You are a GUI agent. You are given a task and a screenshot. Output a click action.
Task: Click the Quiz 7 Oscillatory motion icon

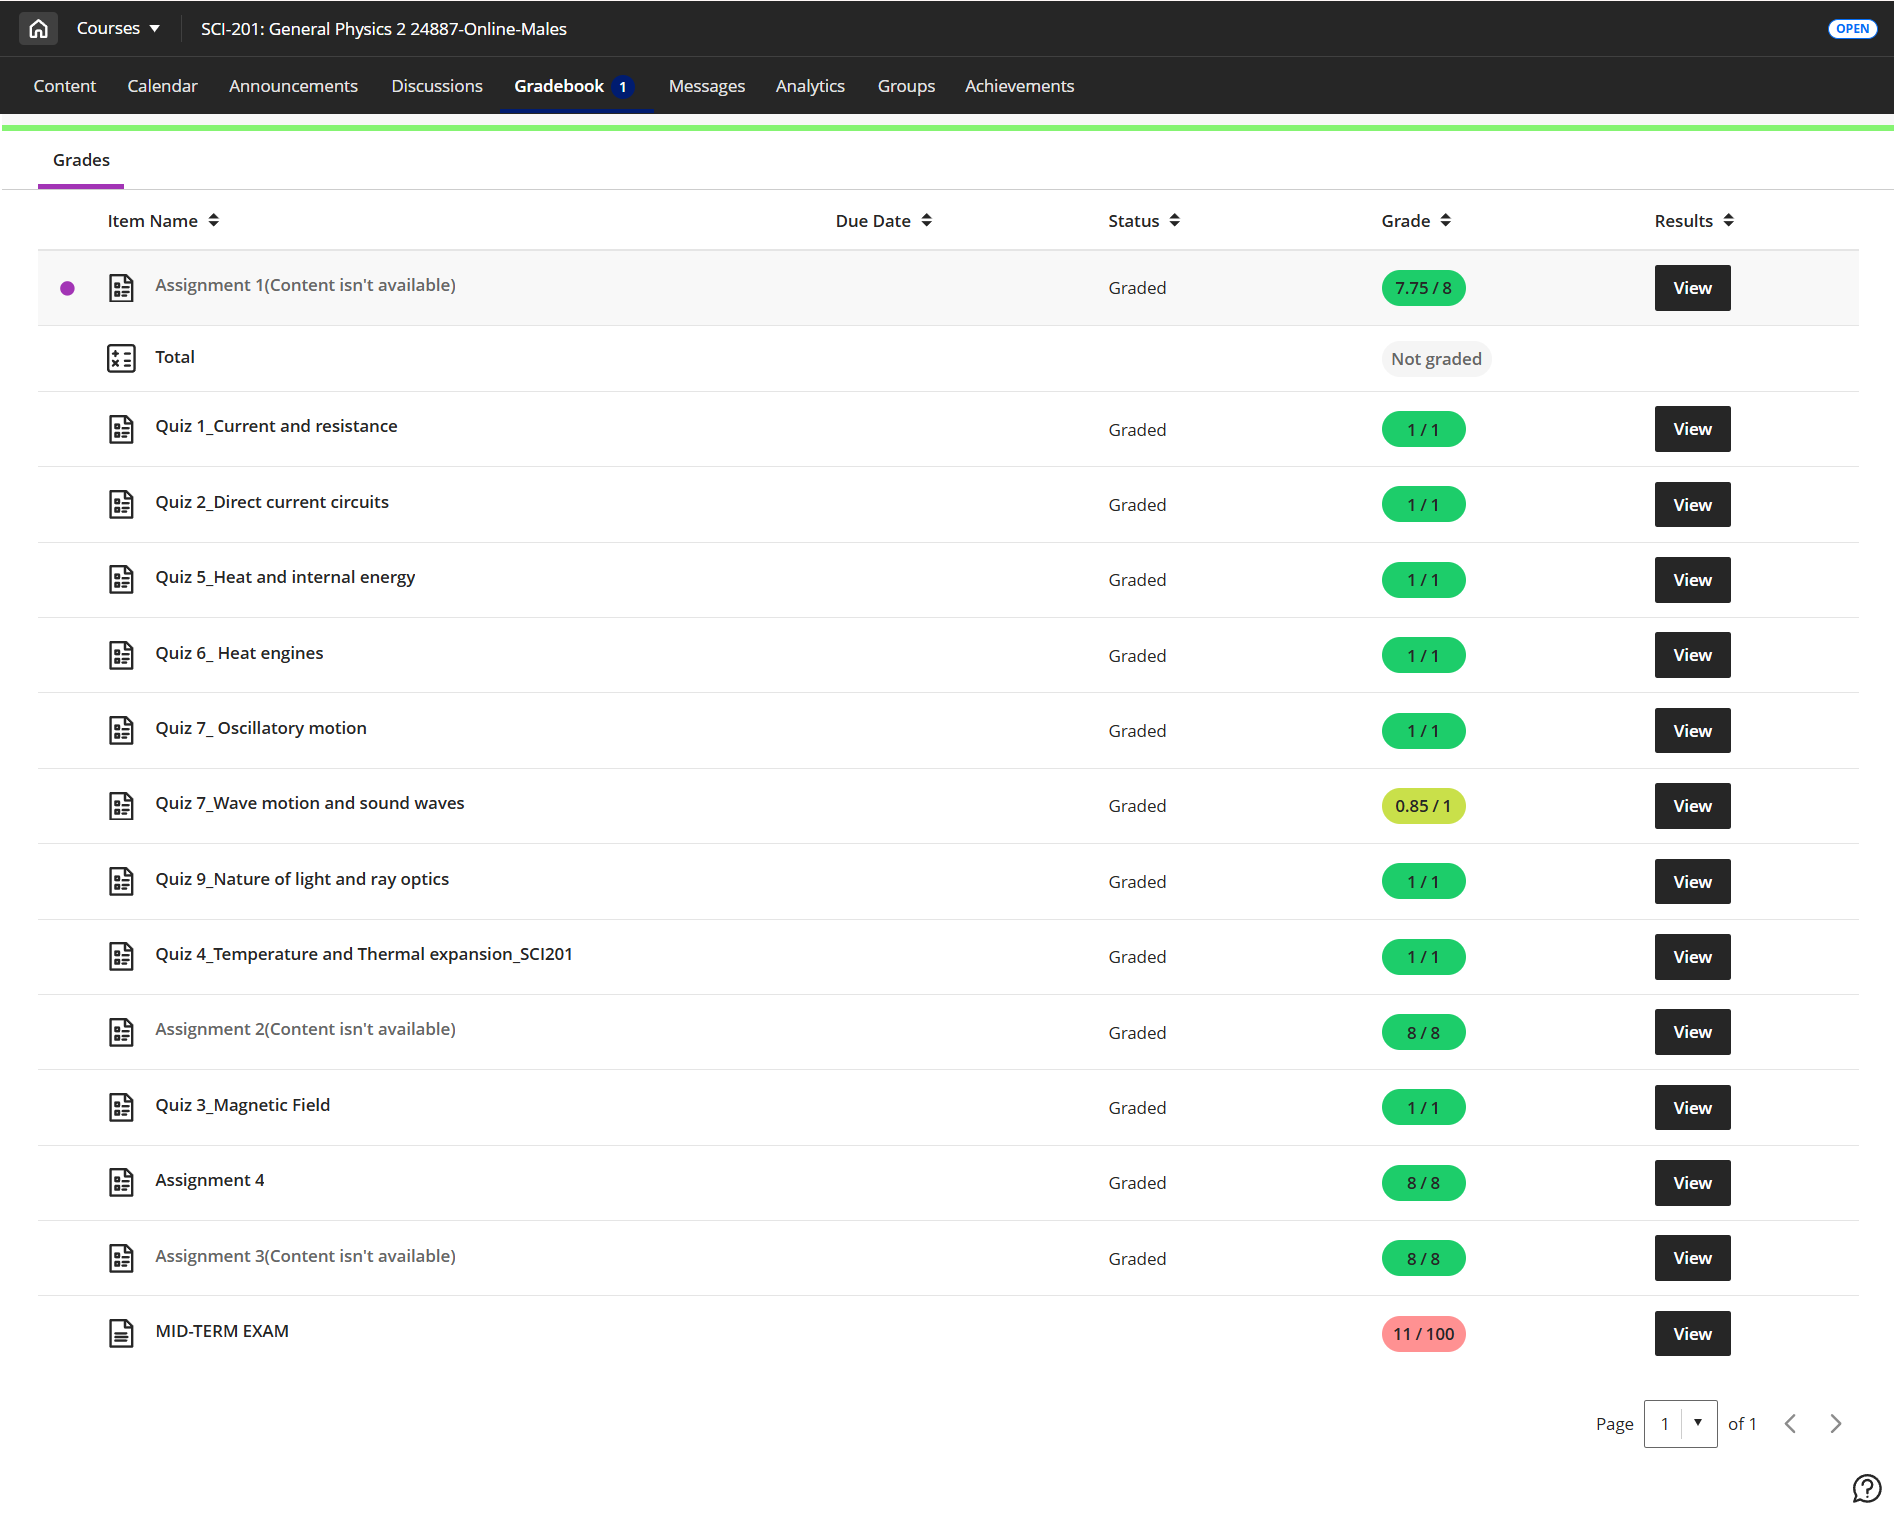point(121,730)
